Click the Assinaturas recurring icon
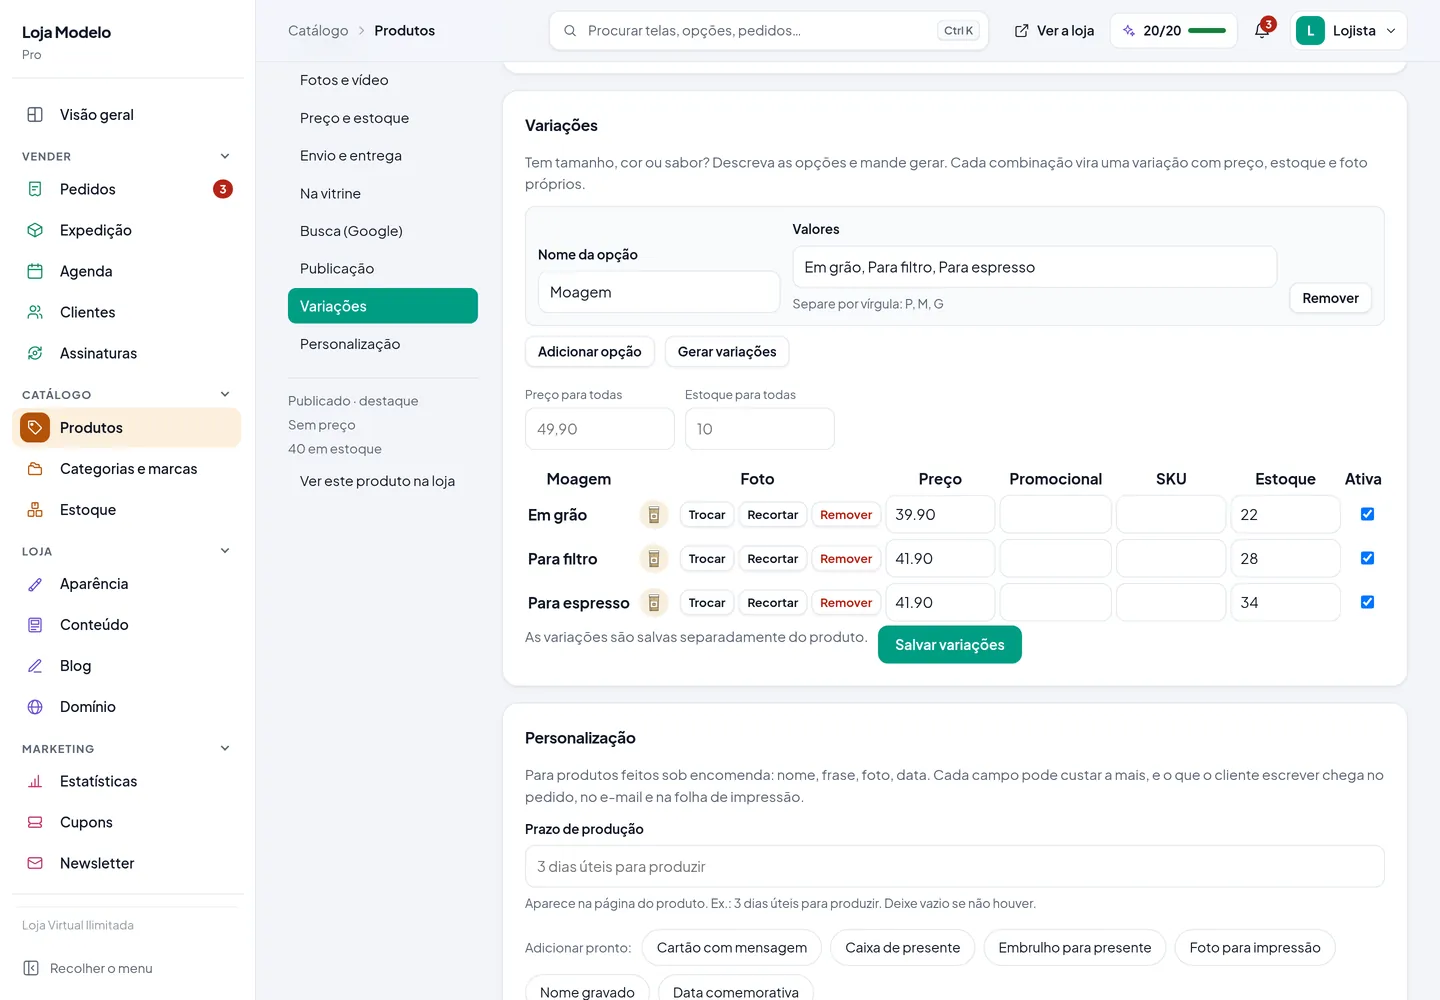 pyautogui.click(x=35, y=353)
